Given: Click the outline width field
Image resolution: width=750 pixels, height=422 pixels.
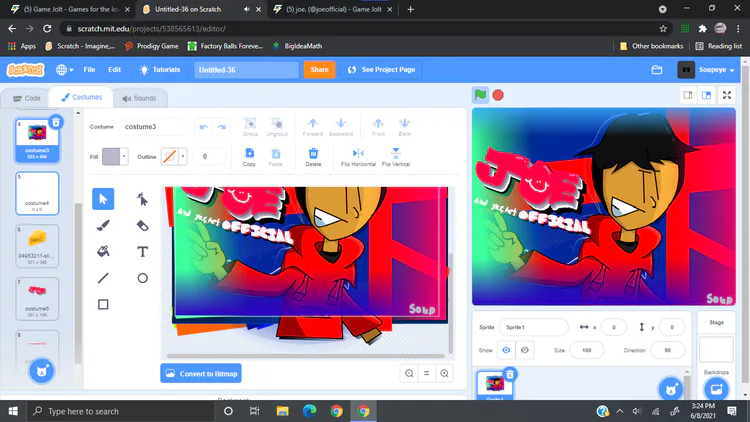Looking at the screenshot, I should point(207,156).
